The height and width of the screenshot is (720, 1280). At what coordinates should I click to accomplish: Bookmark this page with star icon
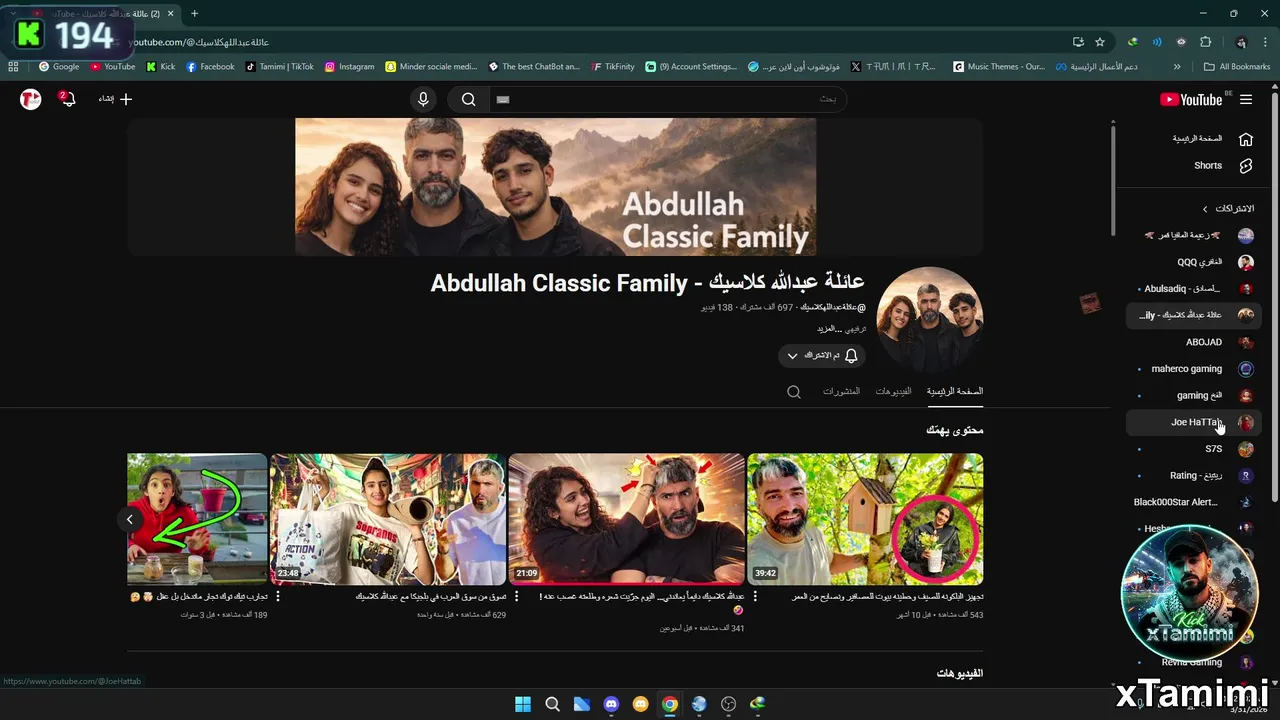point(1100,42)
